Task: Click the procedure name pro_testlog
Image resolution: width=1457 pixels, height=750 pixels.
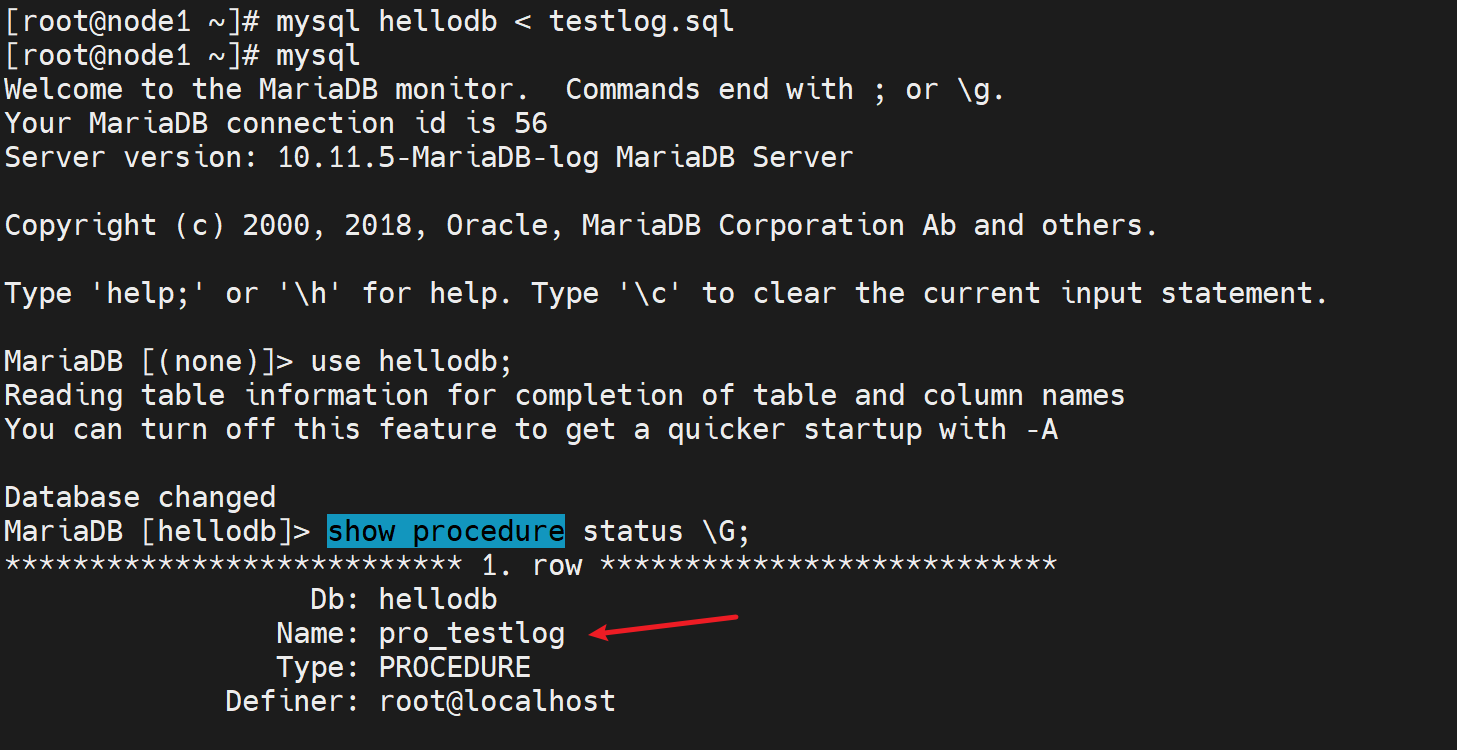Action: point(471,634)
